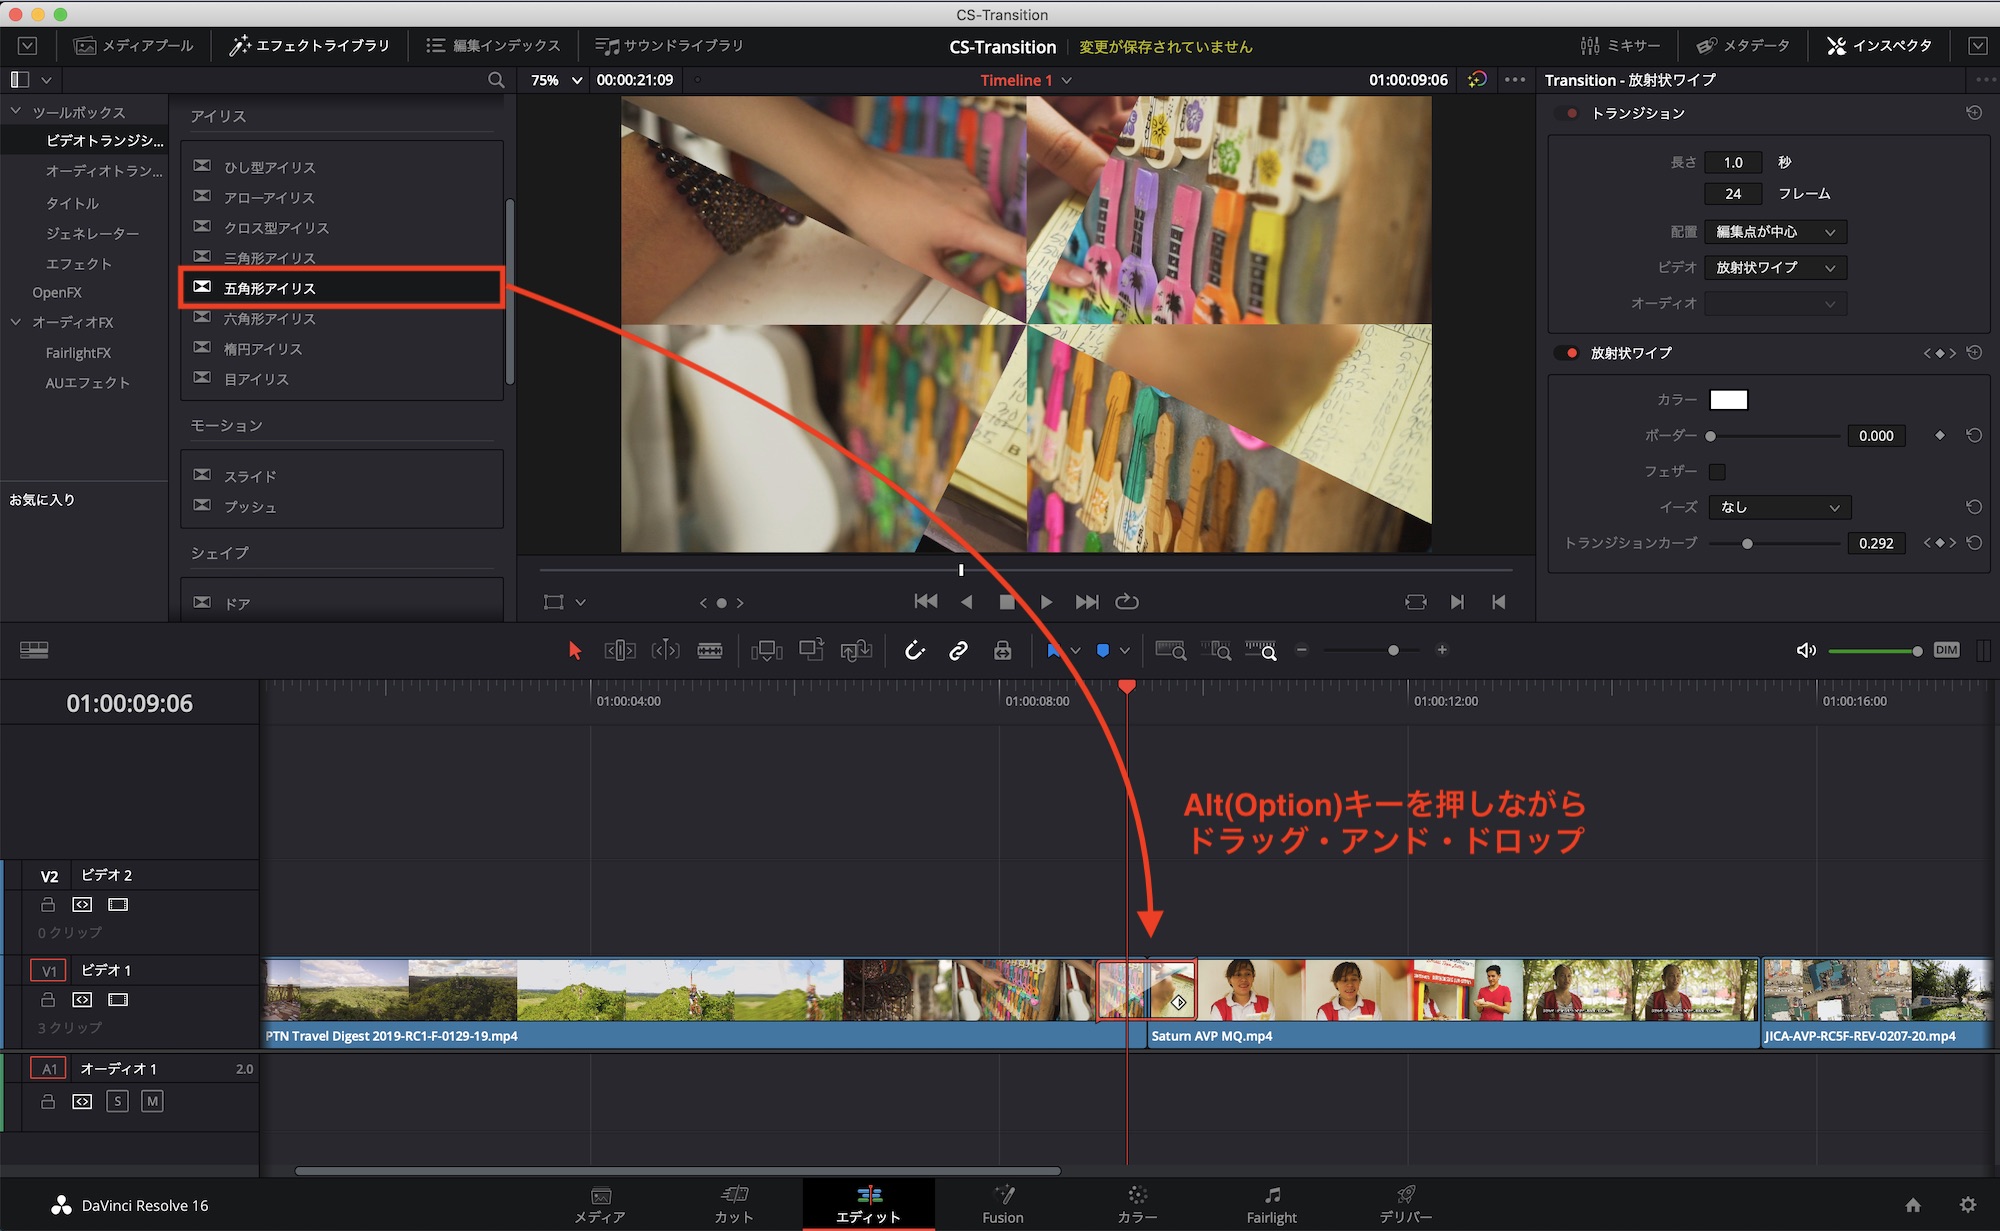Screen dimensions: 2000x1231
Task: Open the メディアプール panel
Action: (133, 46)
